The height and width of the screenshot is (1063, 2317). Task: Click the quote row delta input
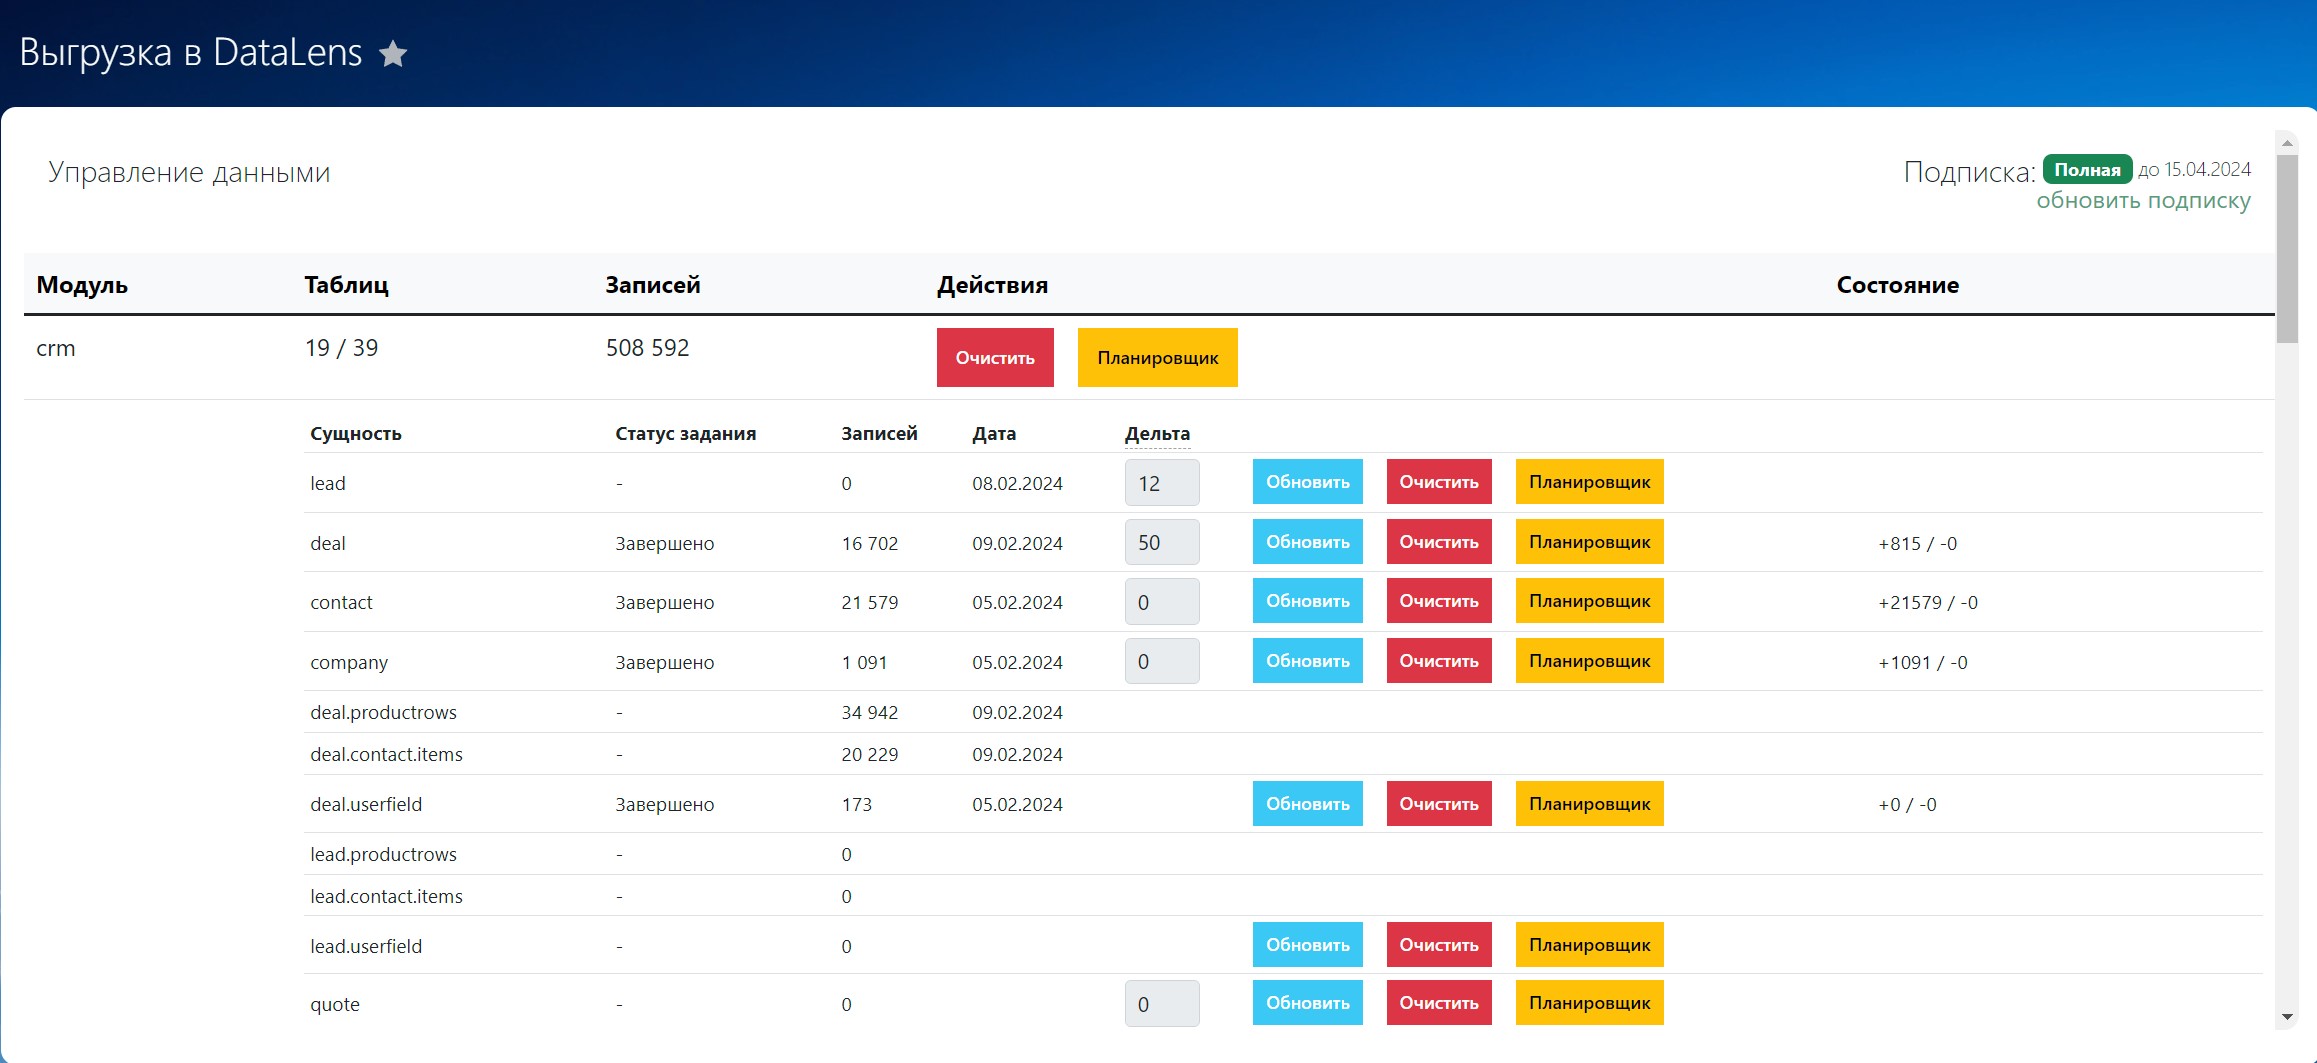point(1161,1004)
